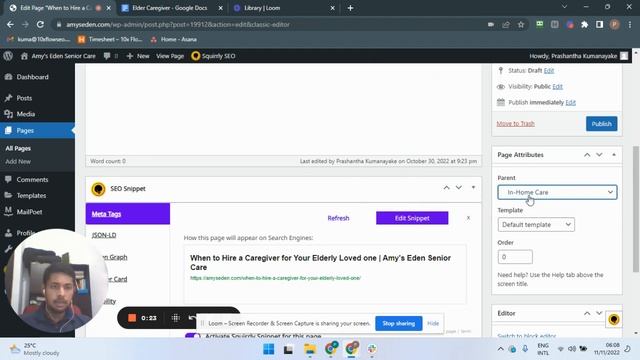Screen dimensions: 640x360
Task: Move the Page Attributes panel up
Action: [587, 155]
